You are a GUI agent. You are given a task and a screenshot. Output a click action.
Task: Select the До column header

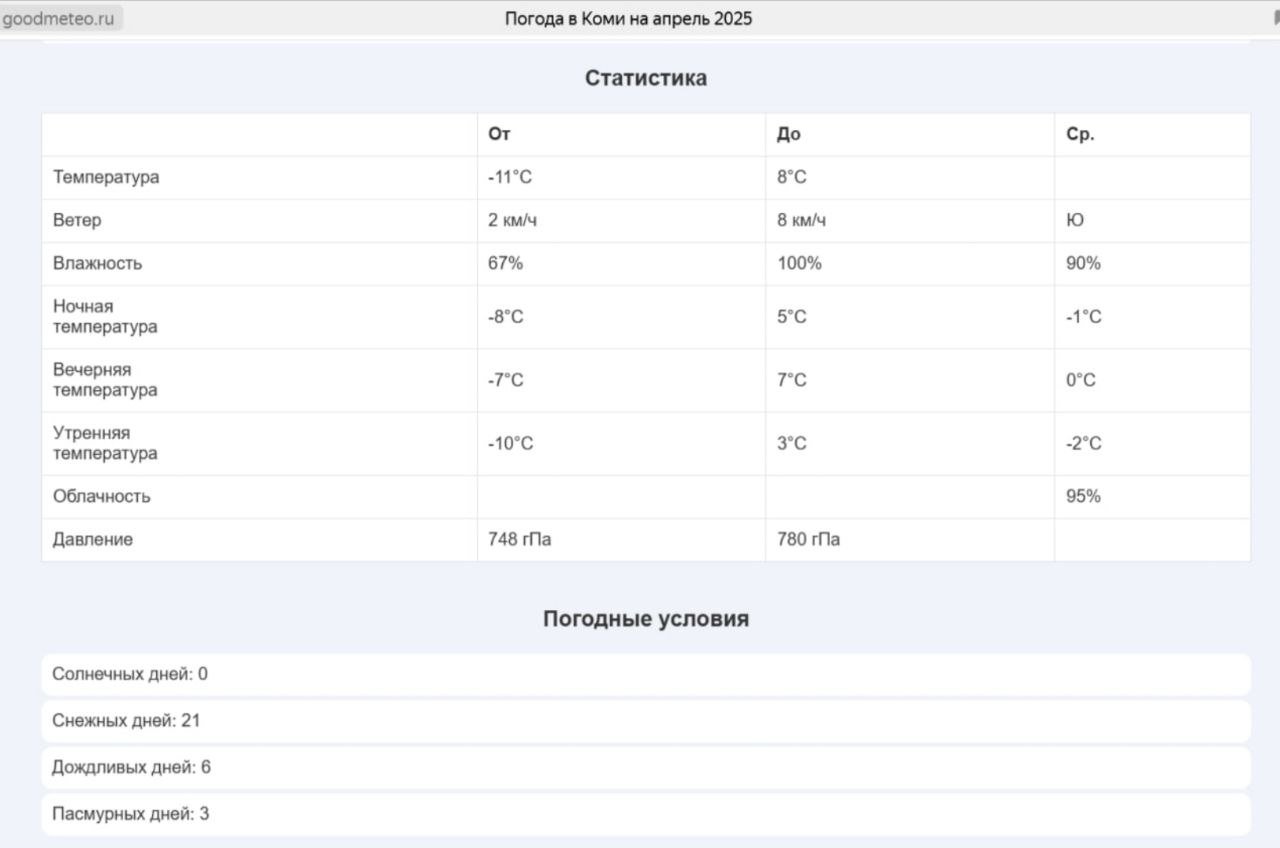(x=788, y=134)
